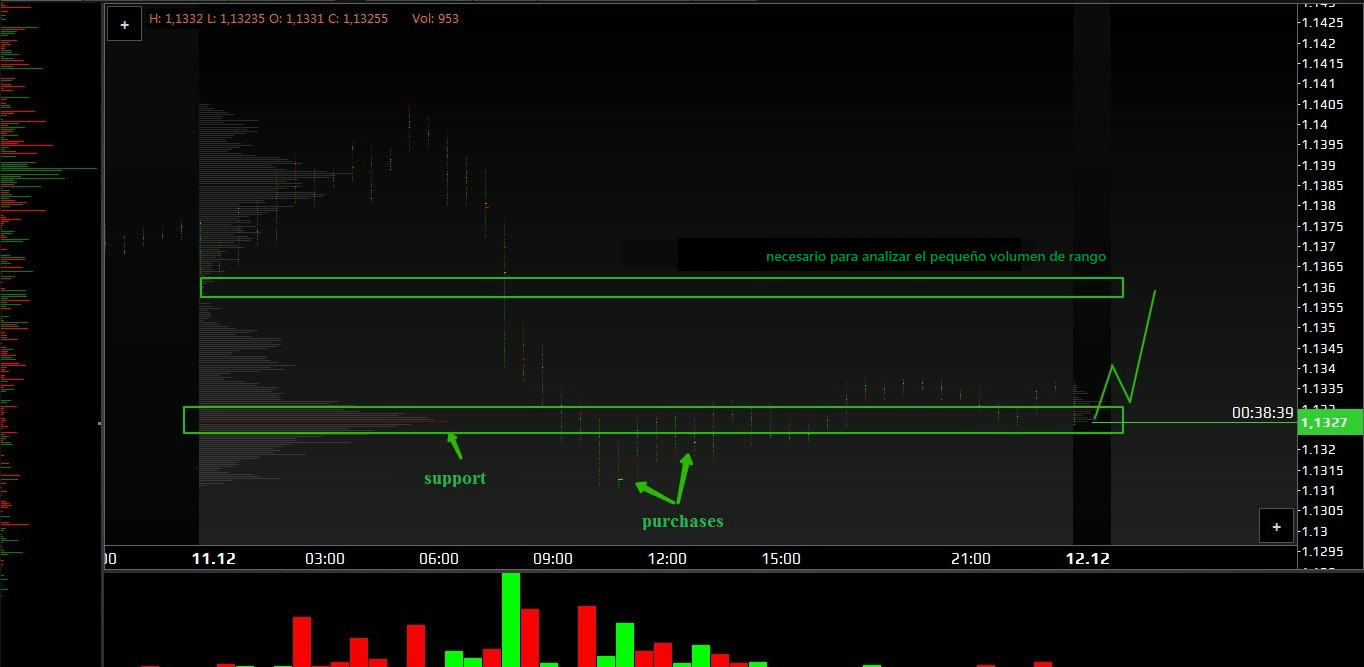Screen dimensions: 1364x667
Task: Click the red volume bar near 03:00
Action: [x=302, y=641]
